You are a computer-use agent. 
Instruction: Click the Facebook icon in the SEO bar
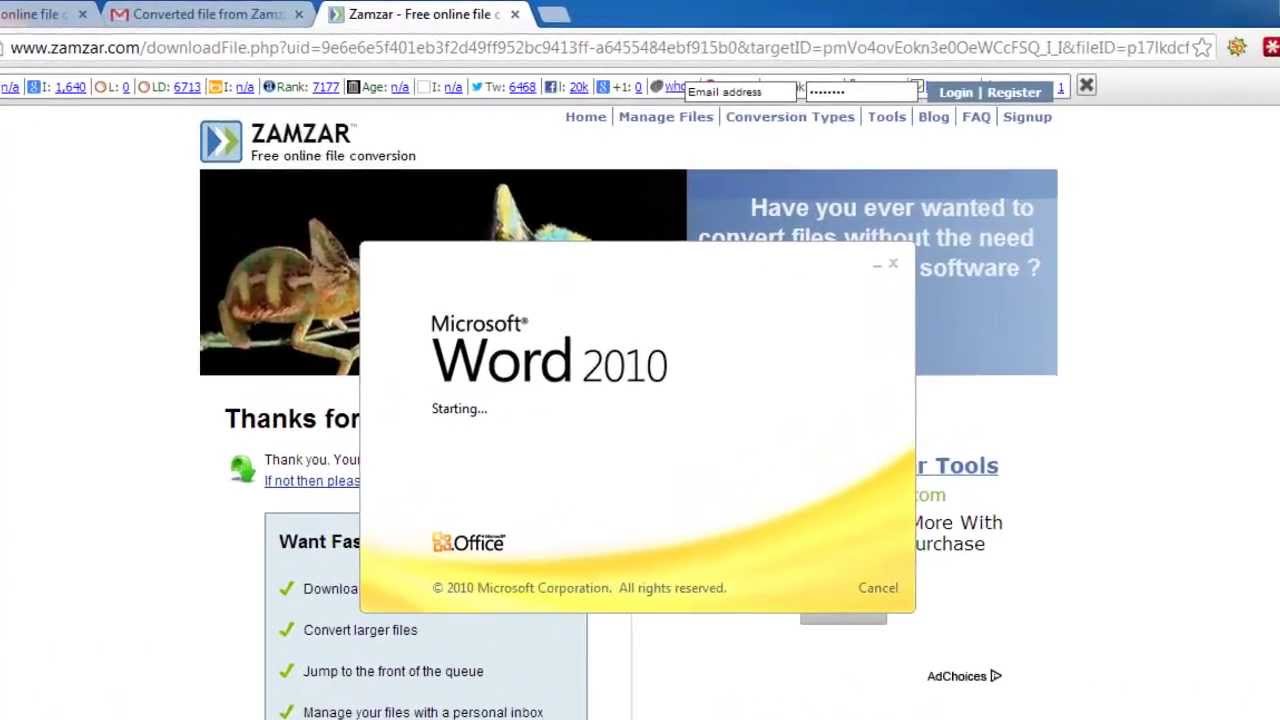550,87
